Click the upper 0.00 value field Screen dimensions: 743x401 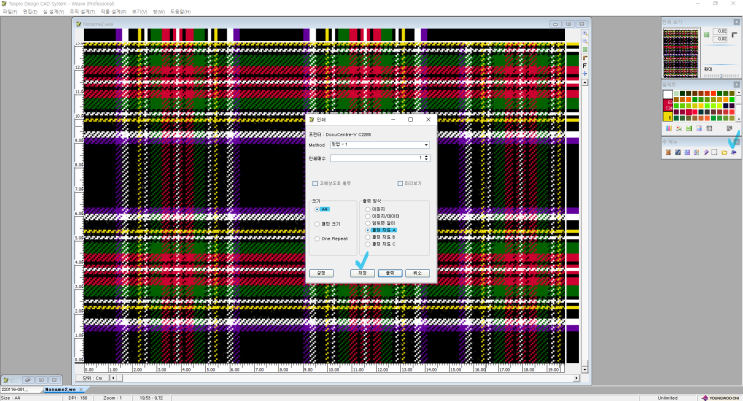pyautogui.click(x=720, y=31)
